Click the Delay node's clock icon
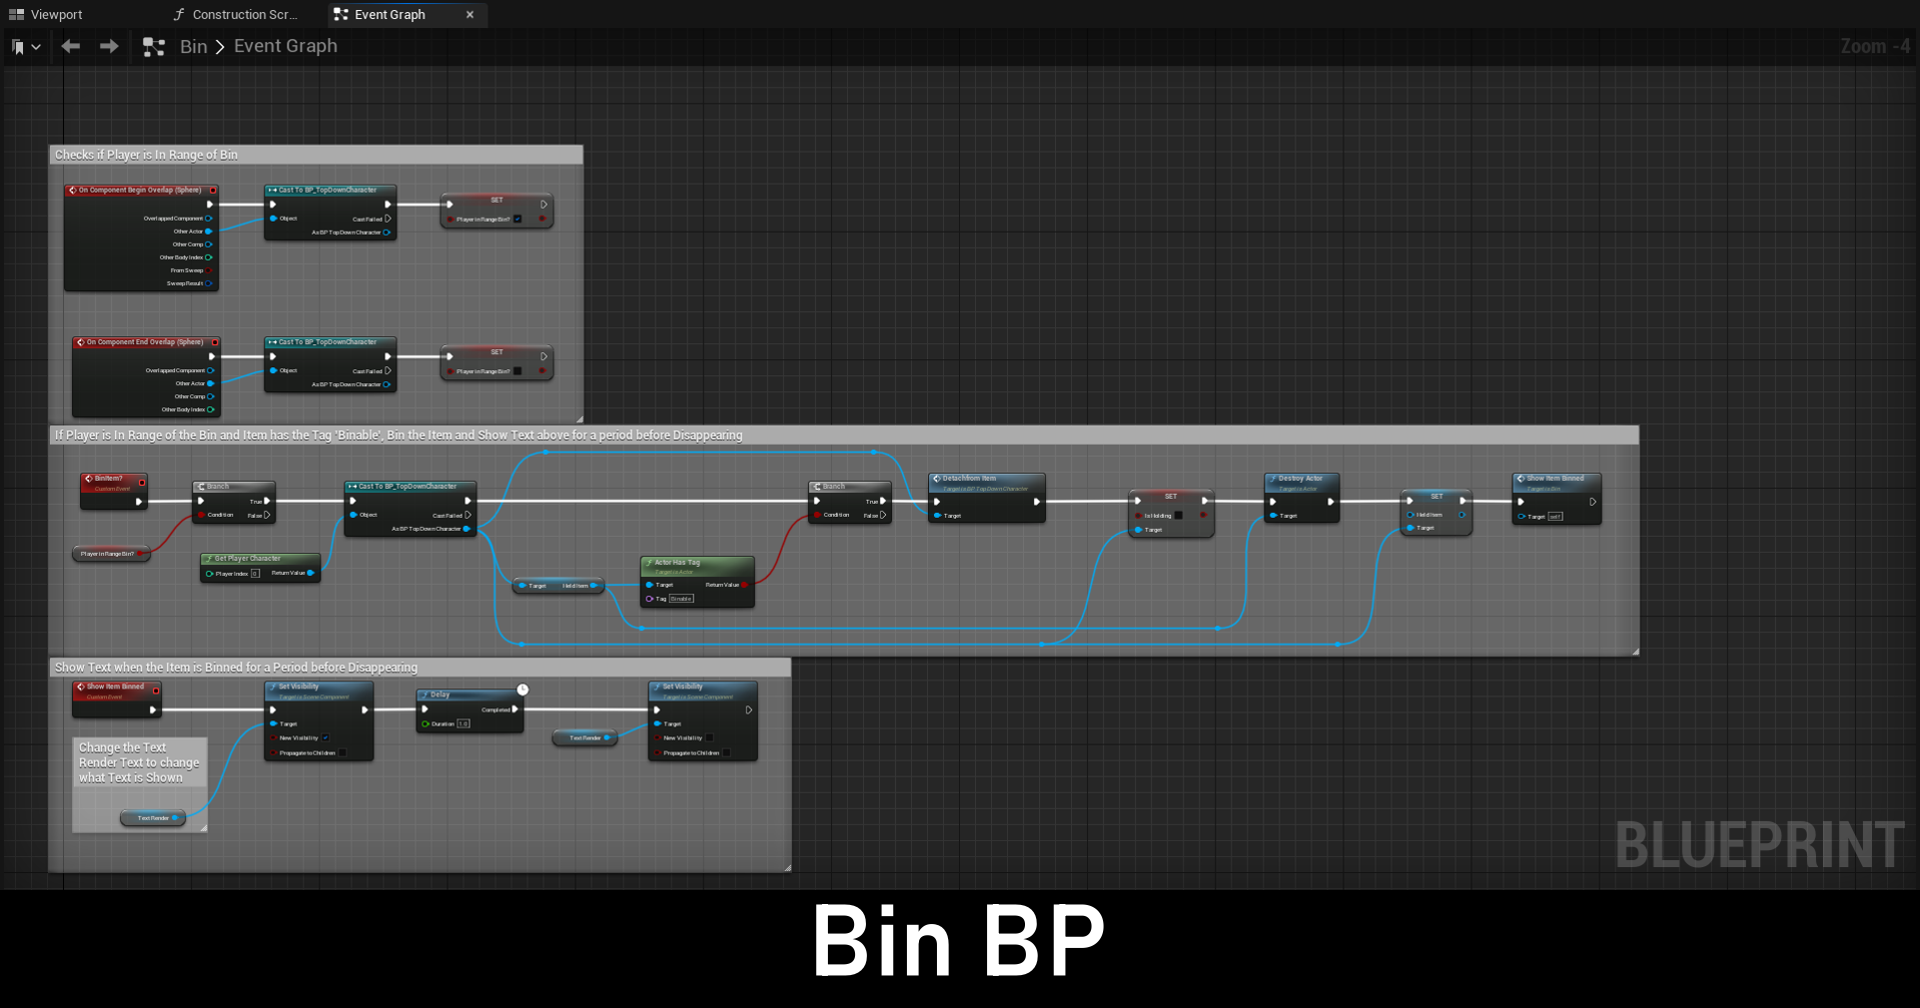Viewport: 1920px width, 1008px height. tap(522, 690)
